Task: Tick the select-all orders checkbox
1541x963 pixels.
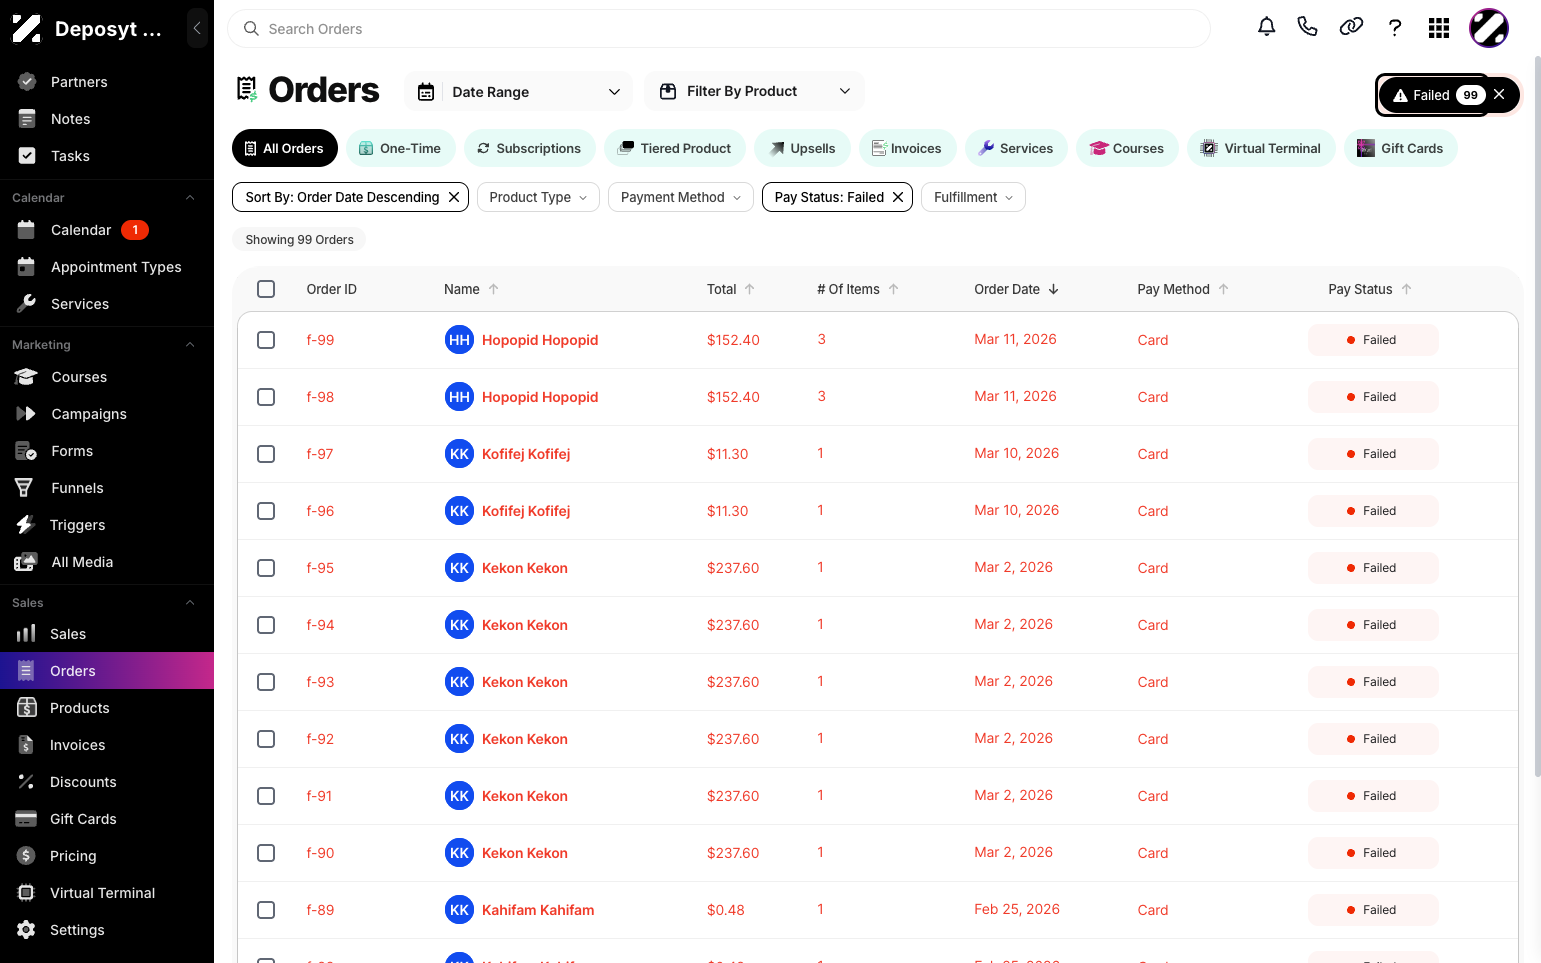Action: point(266,289)
